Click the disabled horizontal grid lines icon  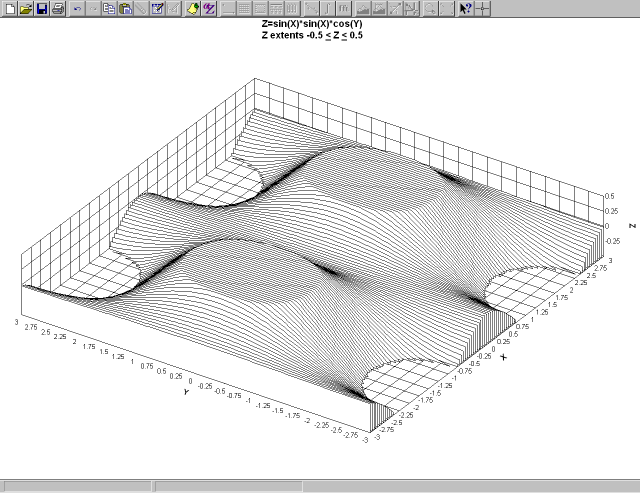(x=276, y=9)
